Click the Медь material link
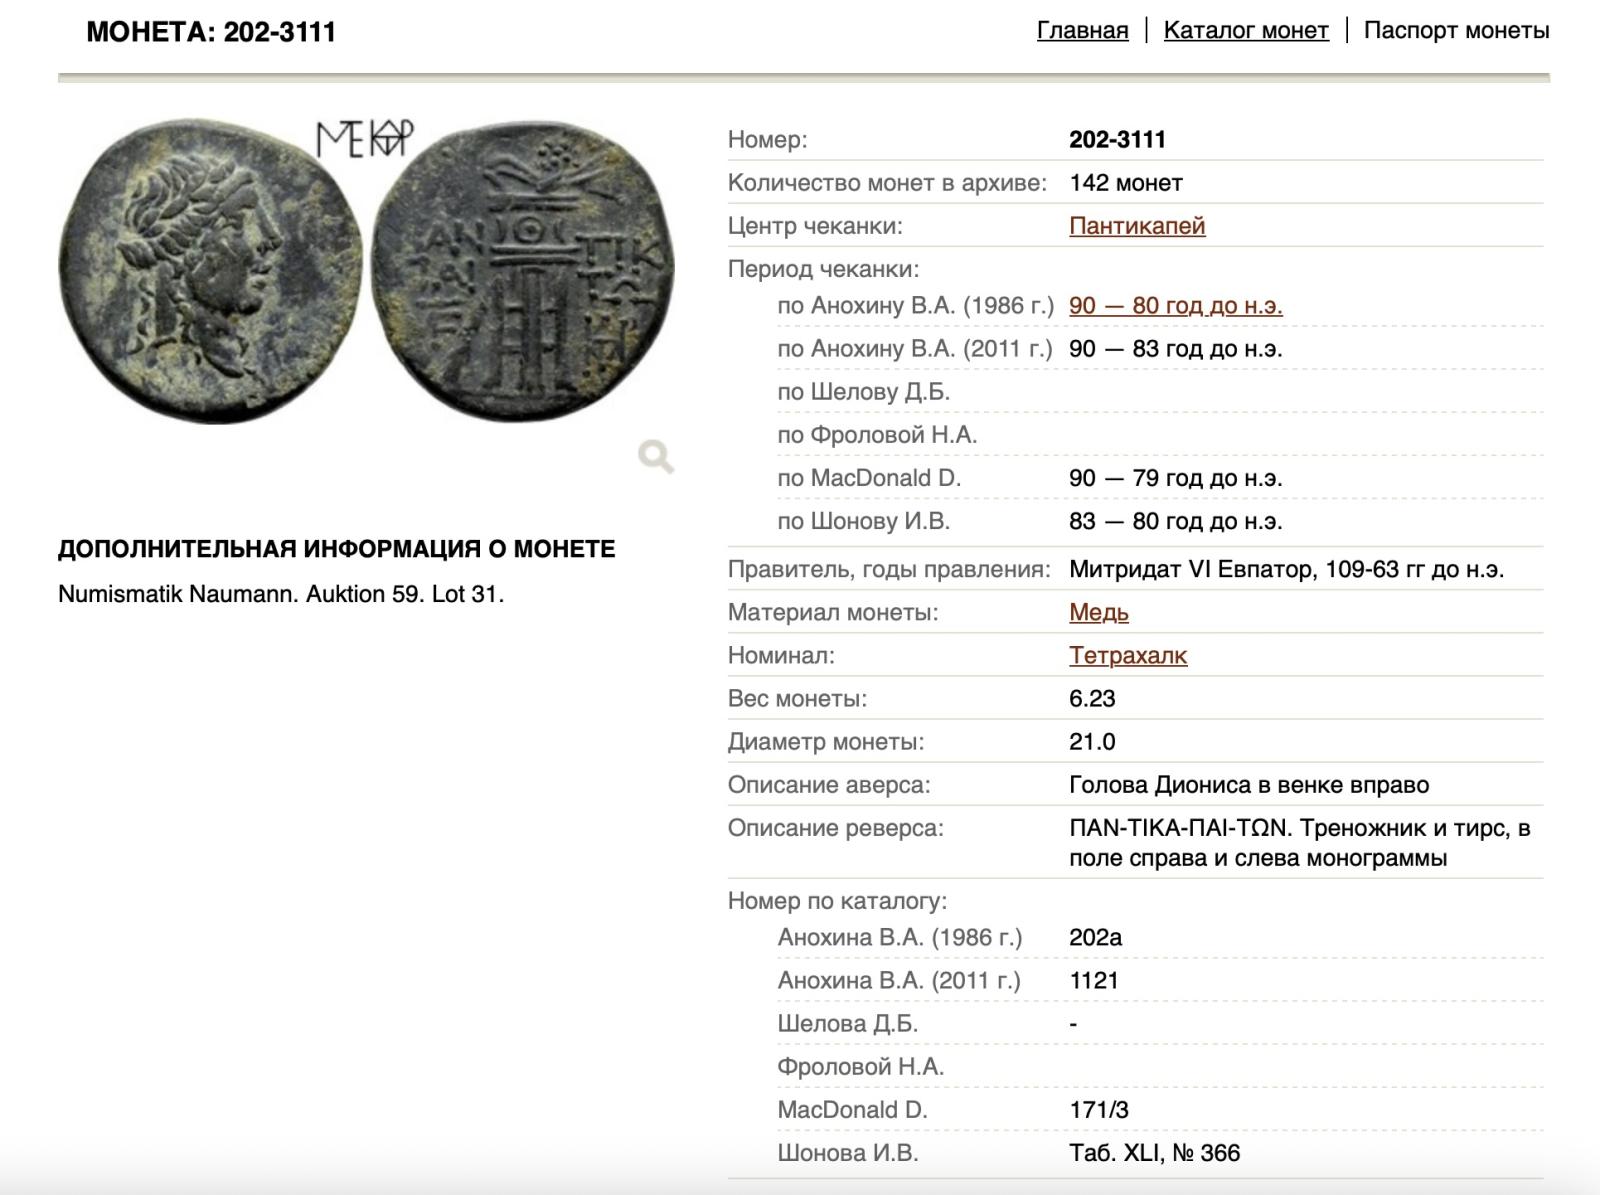Image resolution: width=1600 pixels, height=1195 pixels. pos(1098,612)
